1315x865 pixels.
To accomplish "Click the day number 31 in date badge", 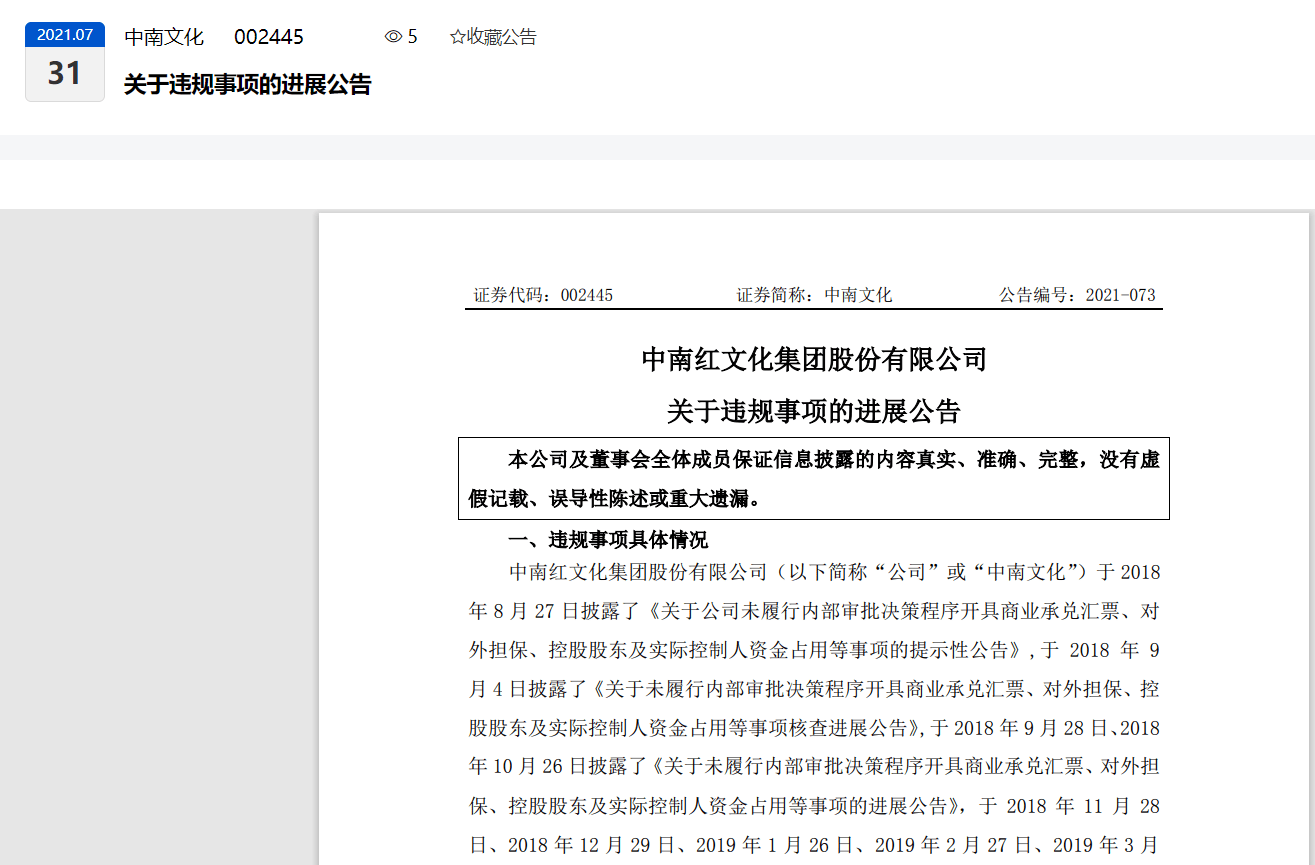I will click(65, 73).
